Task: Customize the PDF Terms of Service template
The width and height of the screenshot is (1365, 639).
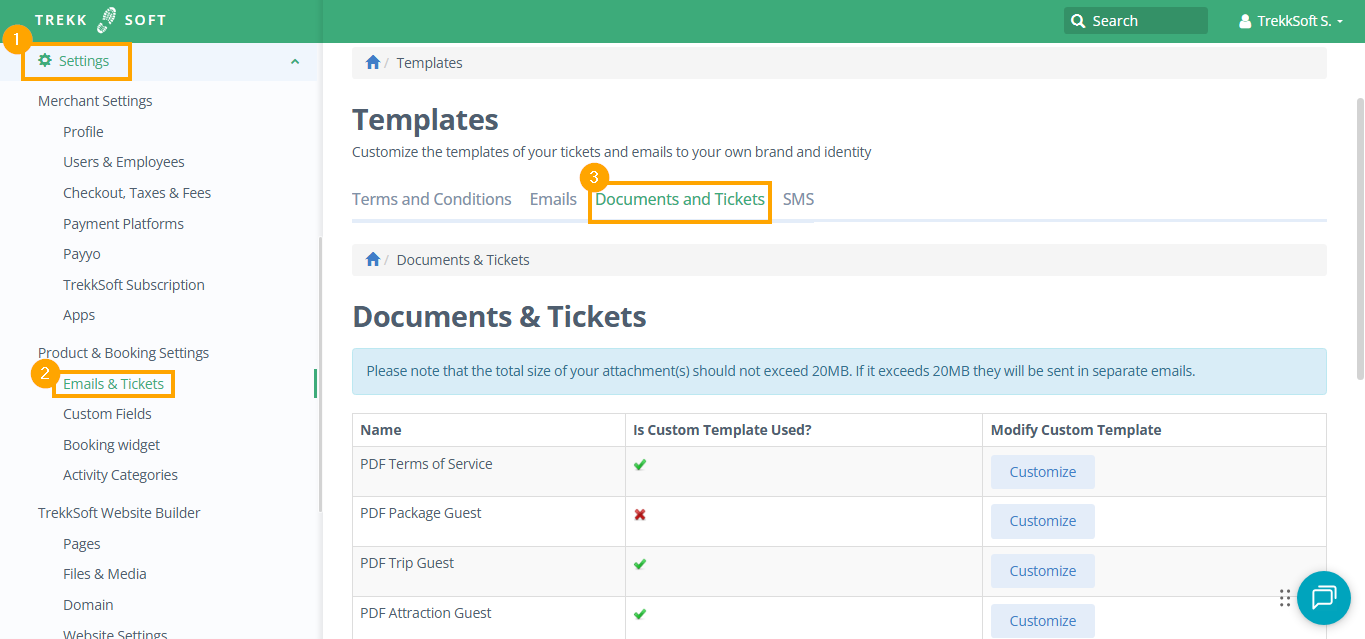Action: point(1042,472)
